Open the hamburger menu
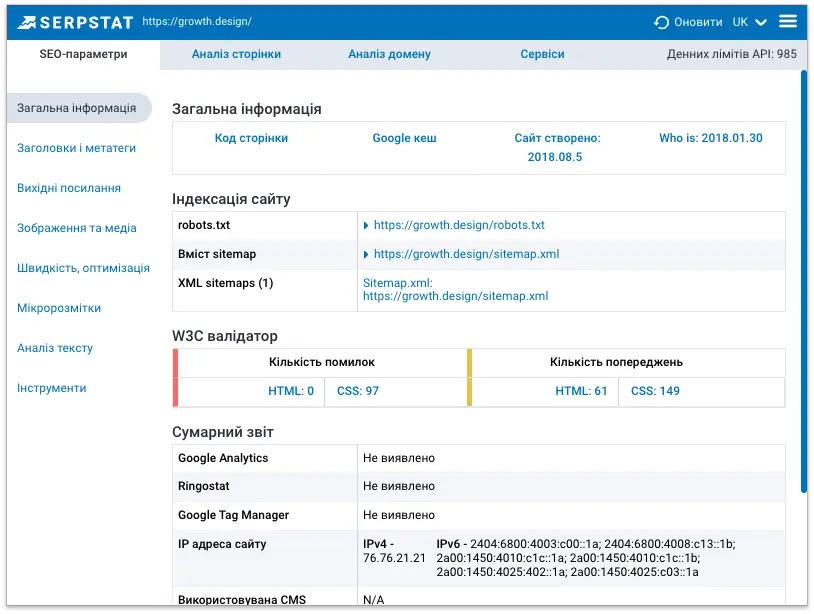This screenshot has width=814, height=614. 788,21
